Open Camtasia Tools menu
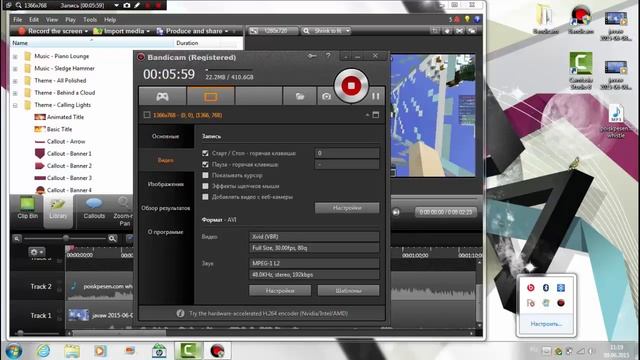This screenshot has height=360, width=640. pos(90,20)
